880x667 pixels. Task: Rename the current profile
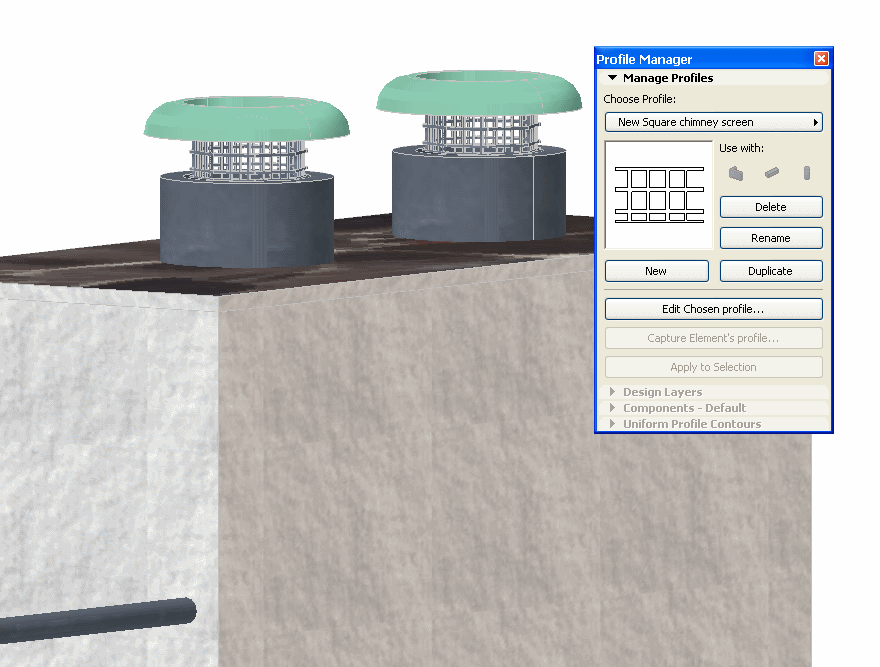point(770,237)
